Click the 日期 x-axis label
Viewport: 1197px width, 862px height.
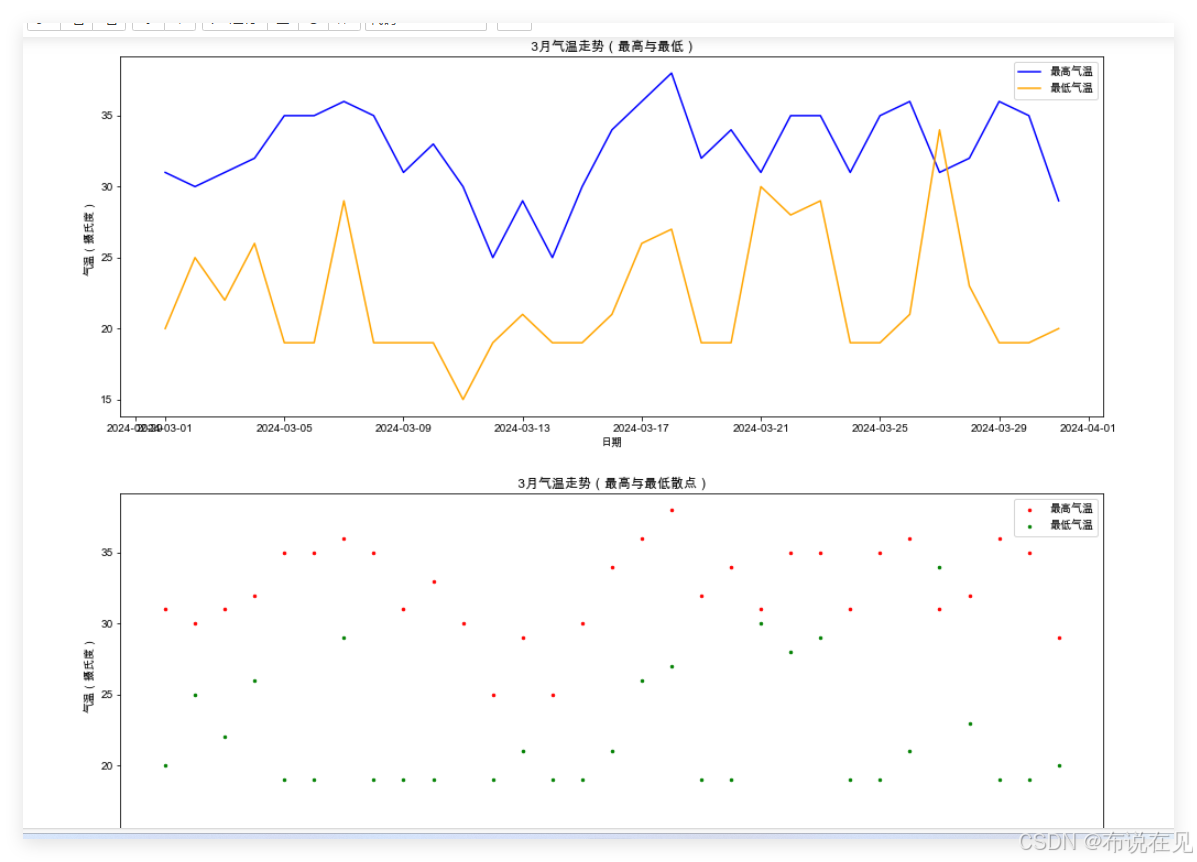click(611, 442)
